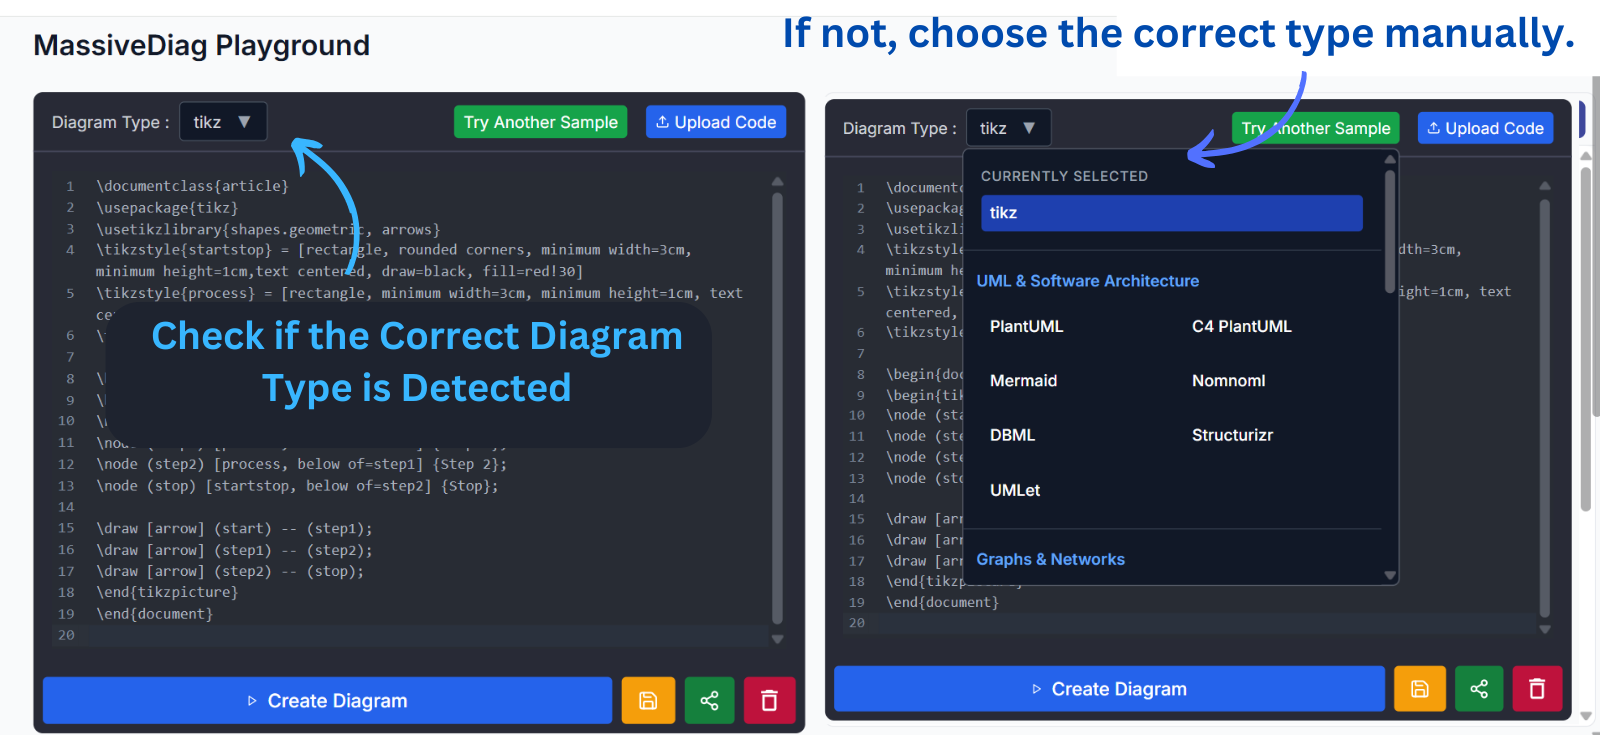
Task: Click Upload Code in left panel
Action: pyautogui.click(x=716, y=122)
